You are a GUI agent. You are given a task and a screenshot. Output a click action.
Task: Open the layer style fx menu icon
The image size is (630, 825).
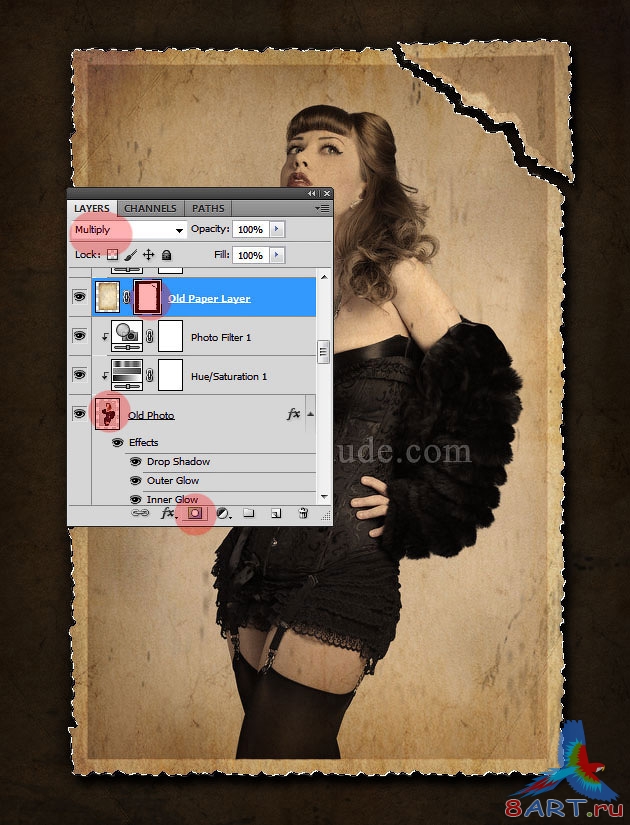[x=167, y=513]
